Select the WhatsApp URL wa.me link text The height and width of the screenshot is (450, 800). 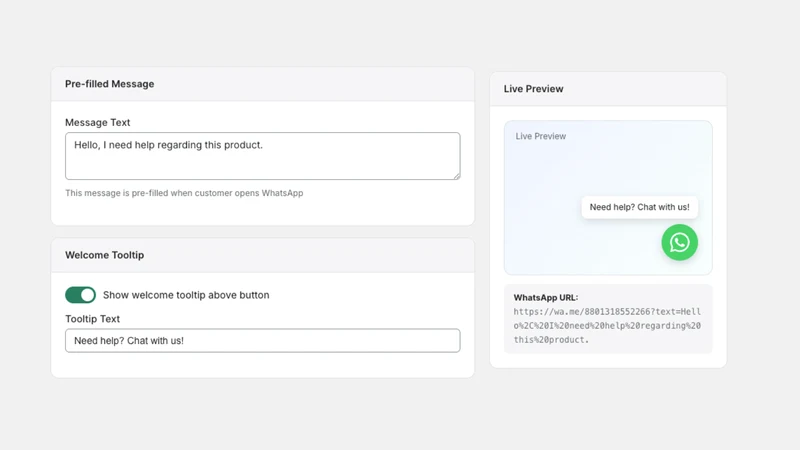[607, 326]
